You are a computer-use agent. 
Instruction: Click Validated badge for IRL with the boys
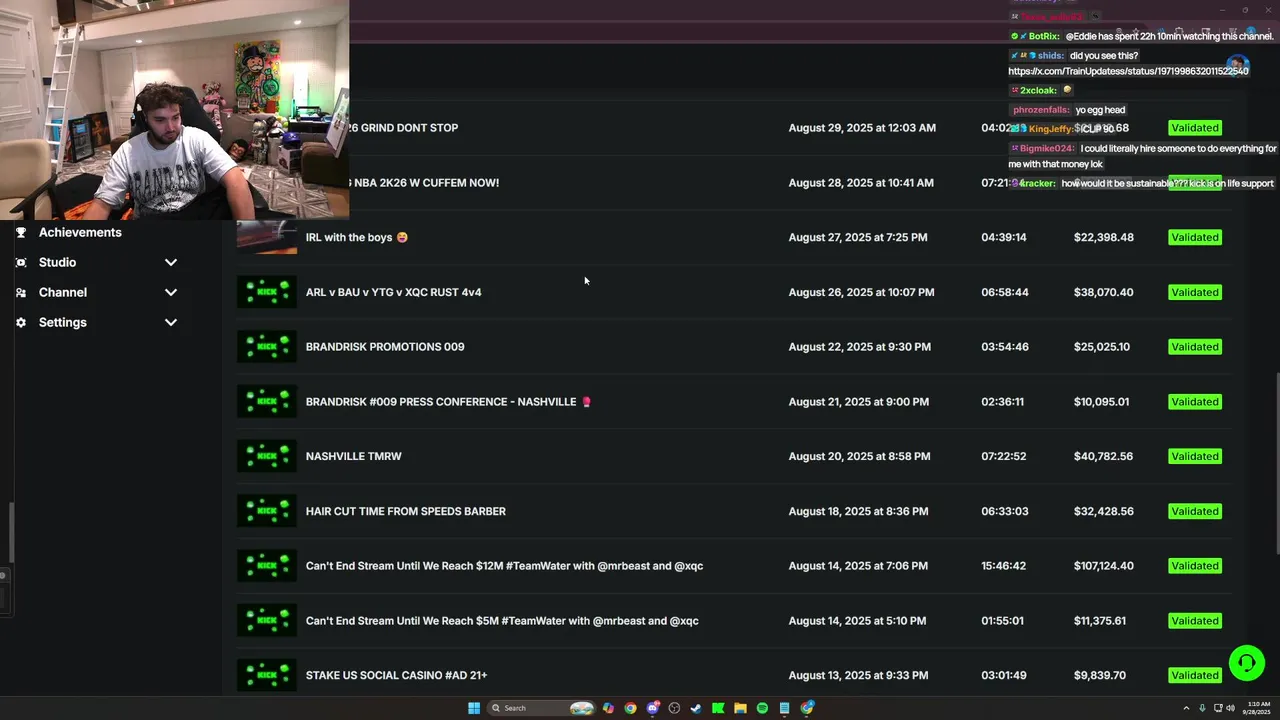pos(1195,237)
